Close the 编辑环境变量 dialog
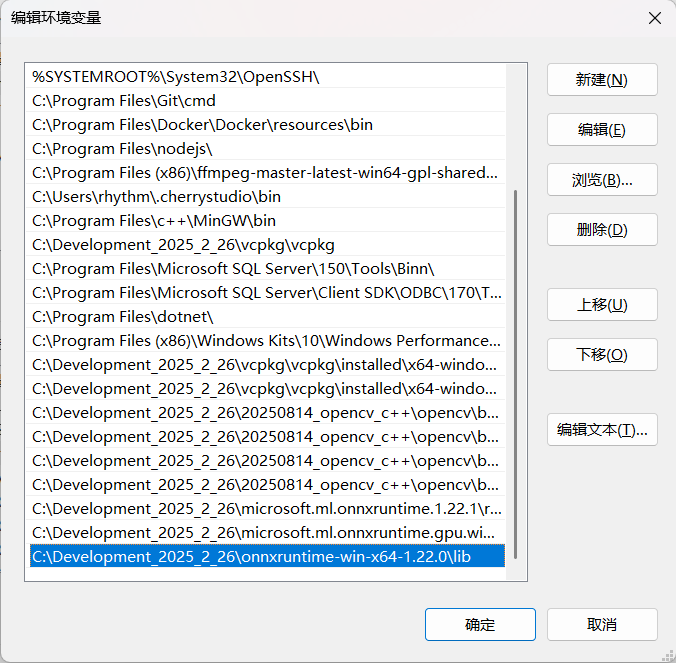676x663 pixels. tap(655, 18)
